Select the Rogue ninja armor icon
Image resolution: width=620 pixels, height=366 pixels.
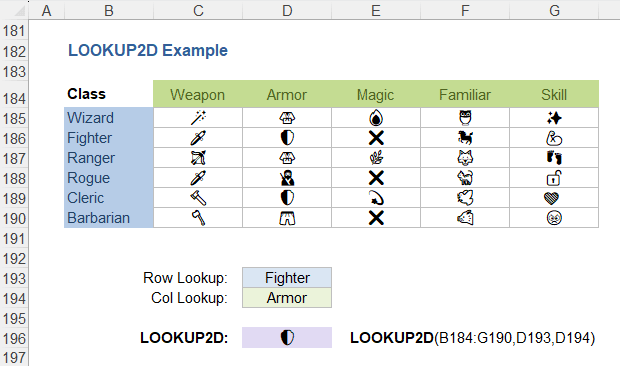(287, 178)
